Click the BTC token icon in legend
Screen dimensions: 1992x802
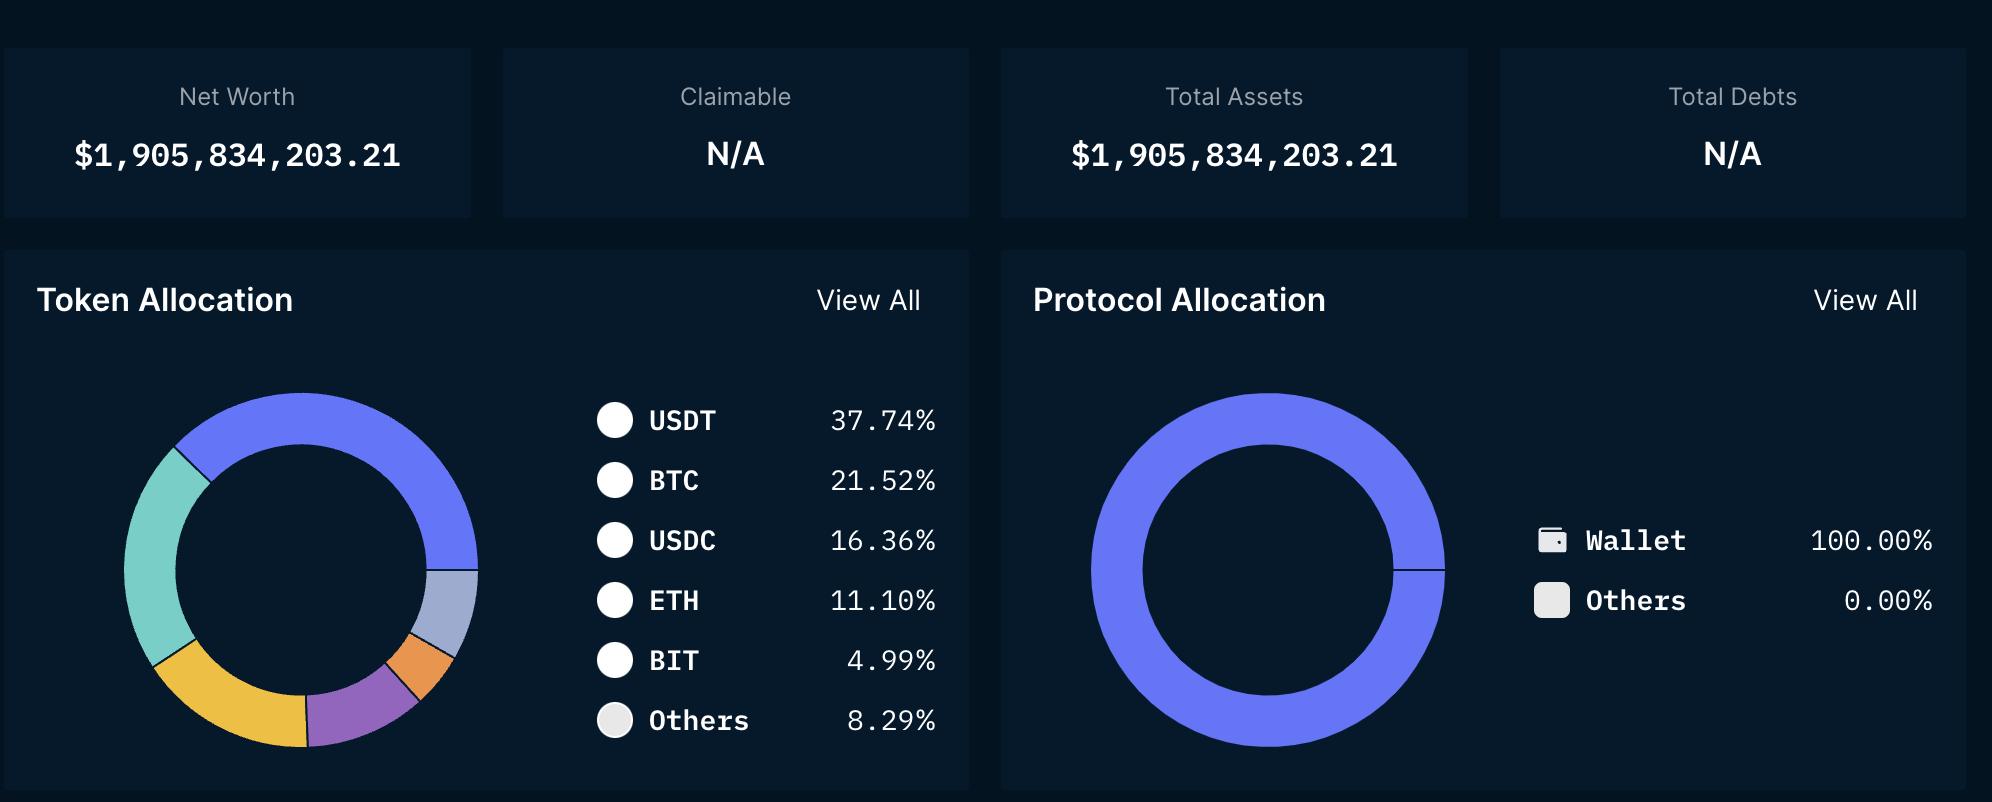click(615, 480)
